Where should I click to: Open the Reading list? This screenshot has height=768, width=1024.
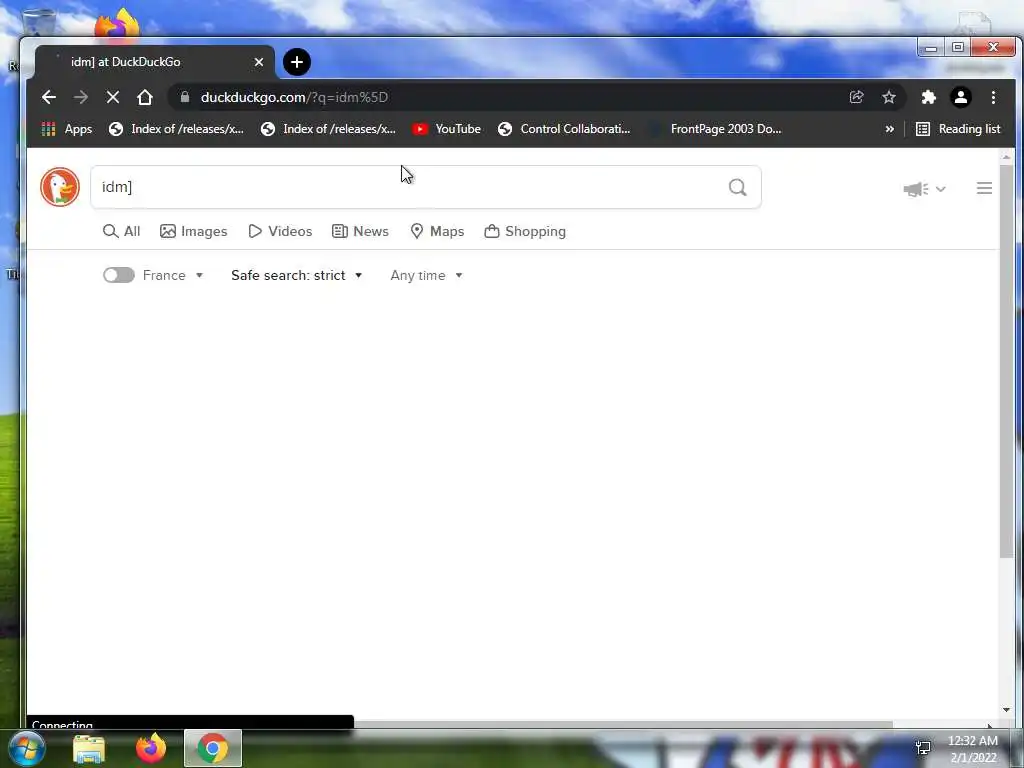958,129
